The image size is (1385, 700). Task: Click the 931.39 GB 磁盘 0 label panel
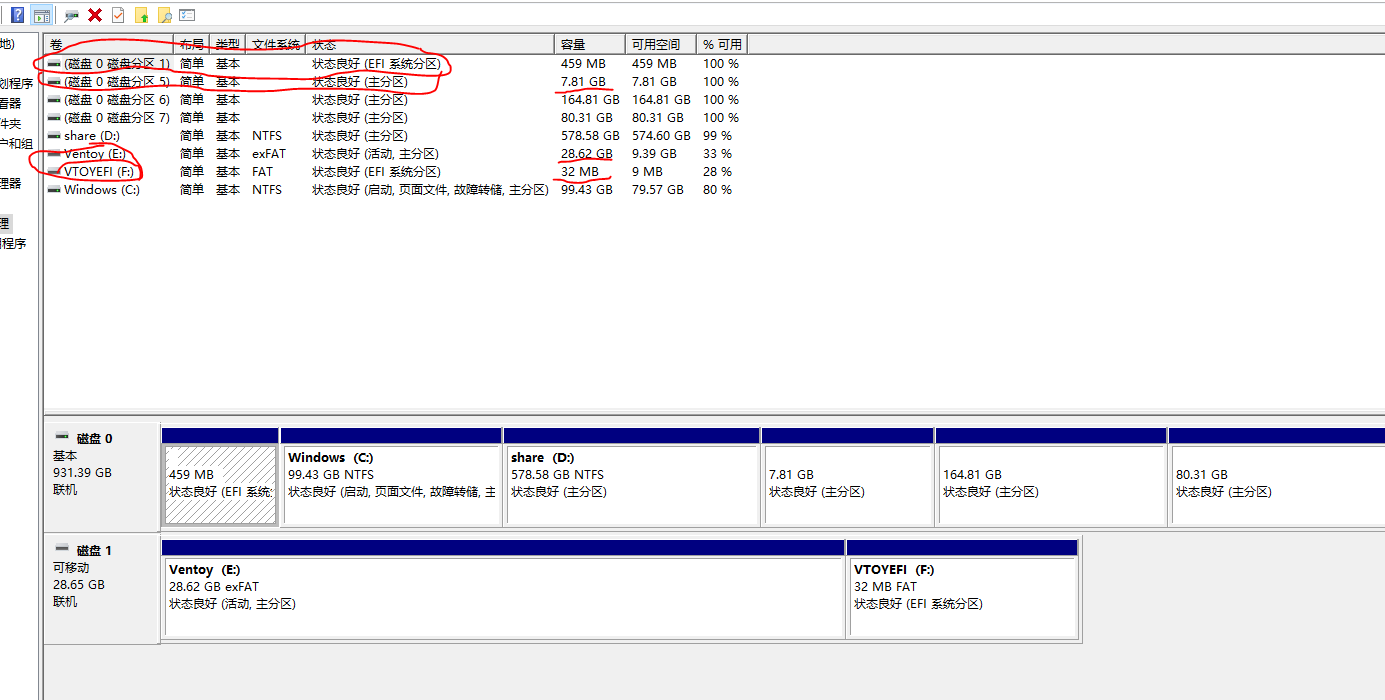[101, 476]
